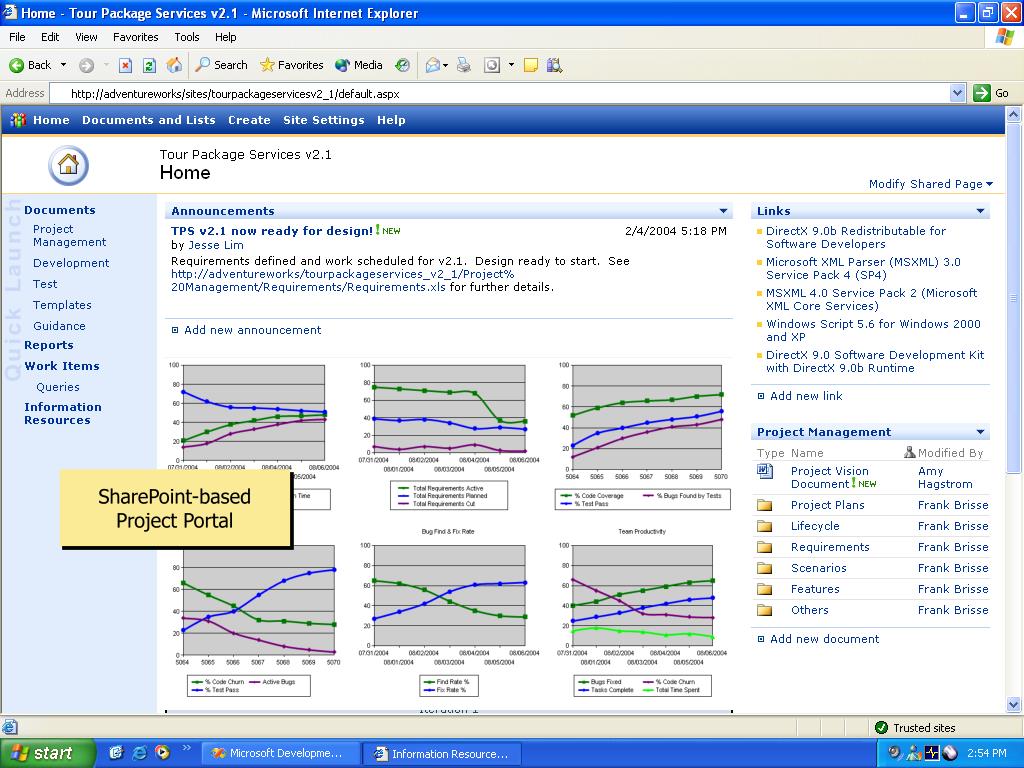
Task: Open the Development documents quick launch link
Action: click(x=71, y=263)
